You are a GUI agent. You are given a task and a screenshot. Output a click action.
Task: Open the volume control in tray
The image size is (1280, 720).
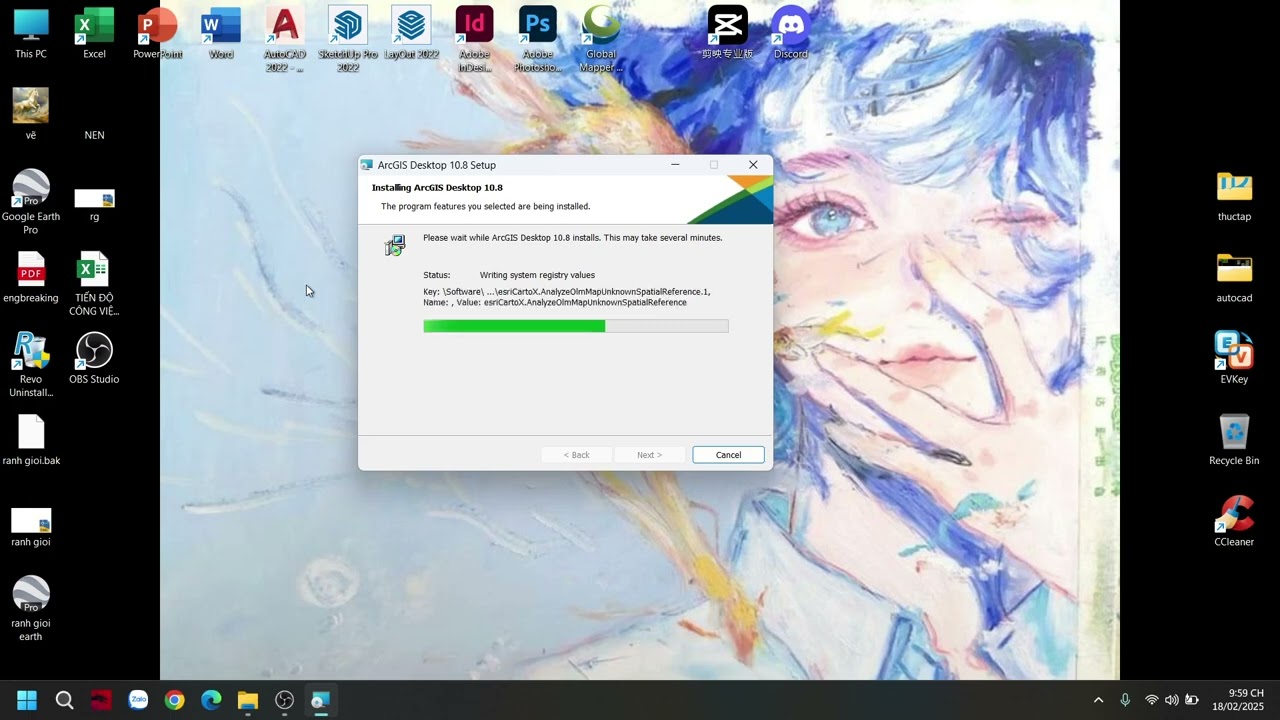(1172, 700)
